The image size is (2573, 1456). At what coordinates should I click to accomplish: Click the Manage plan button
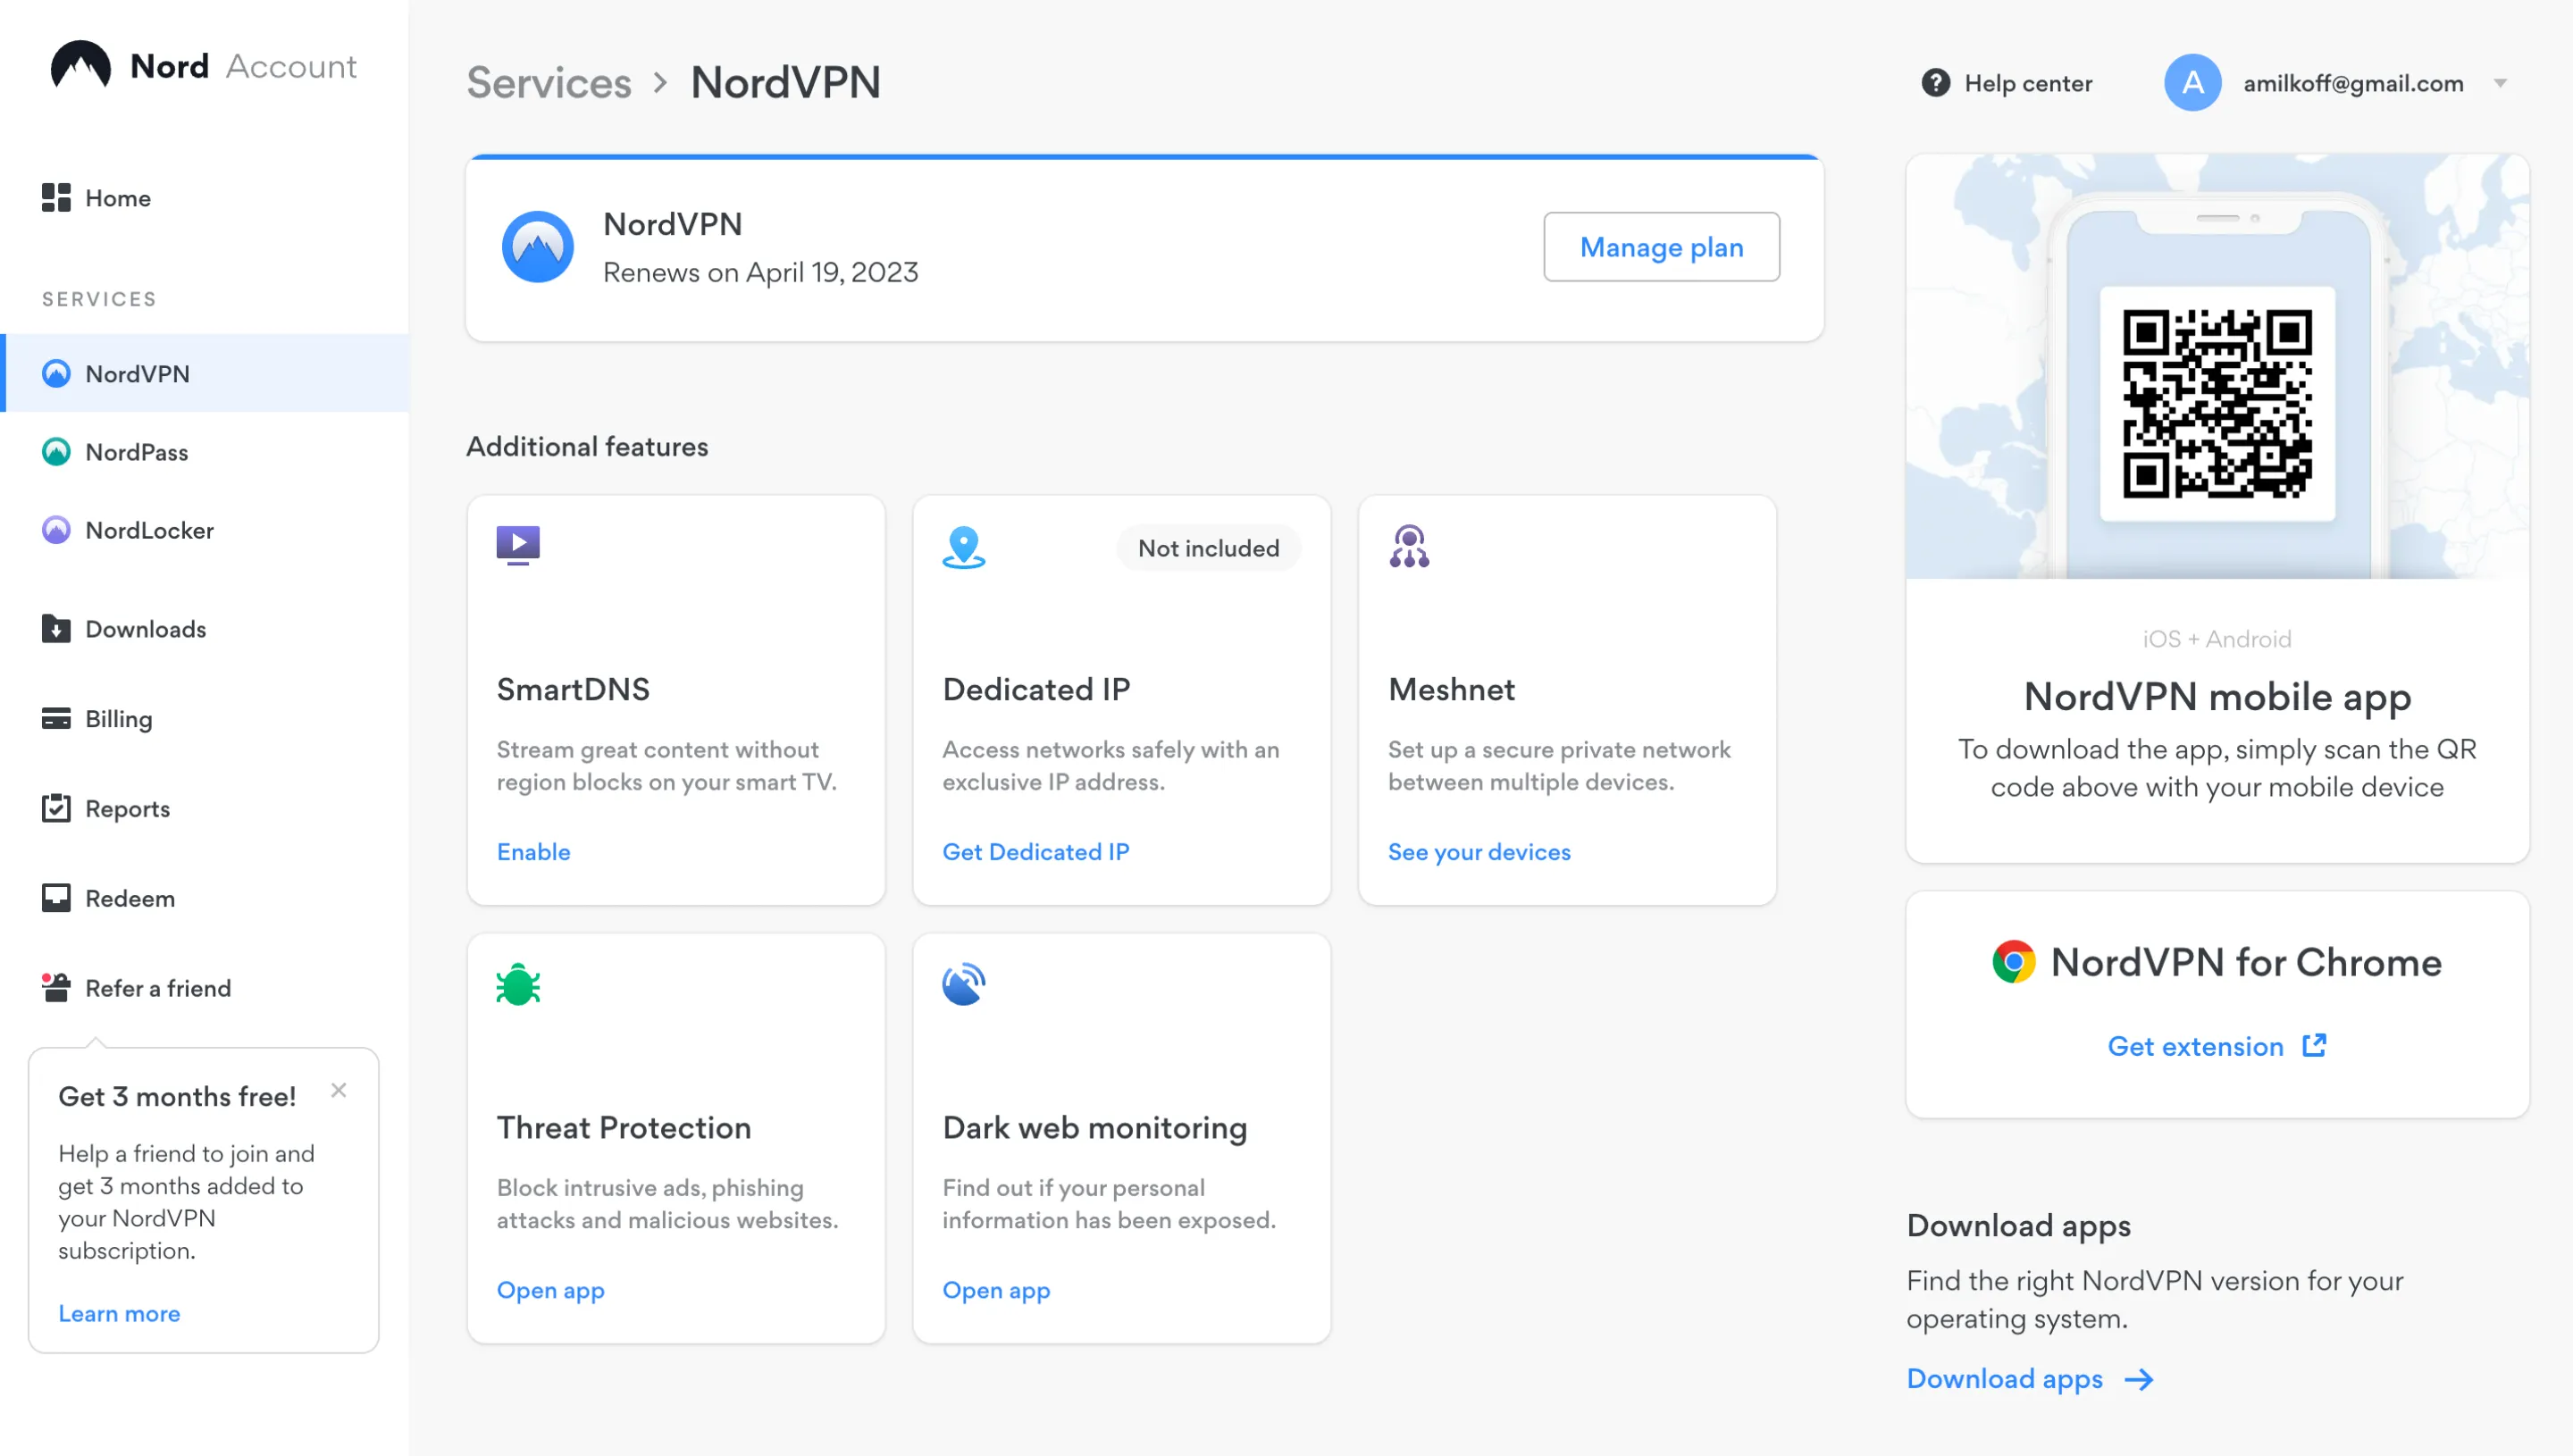pyautogui.click(x=1661, y=247)
